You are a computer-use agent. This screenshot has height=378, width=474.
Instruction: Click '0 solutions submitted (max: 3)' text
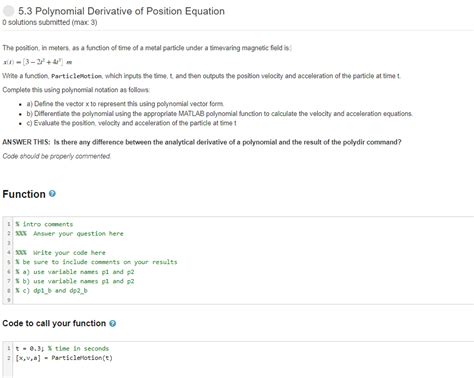[50, 22]
